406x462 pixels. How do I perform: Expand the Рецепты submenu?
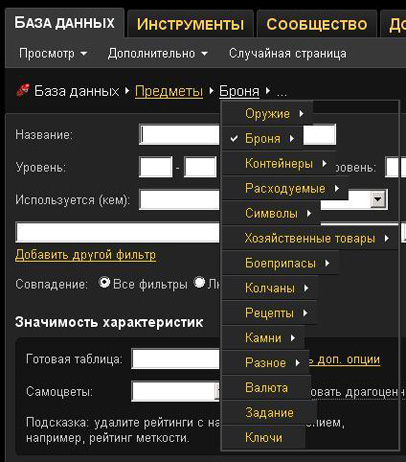coord(269,313)
